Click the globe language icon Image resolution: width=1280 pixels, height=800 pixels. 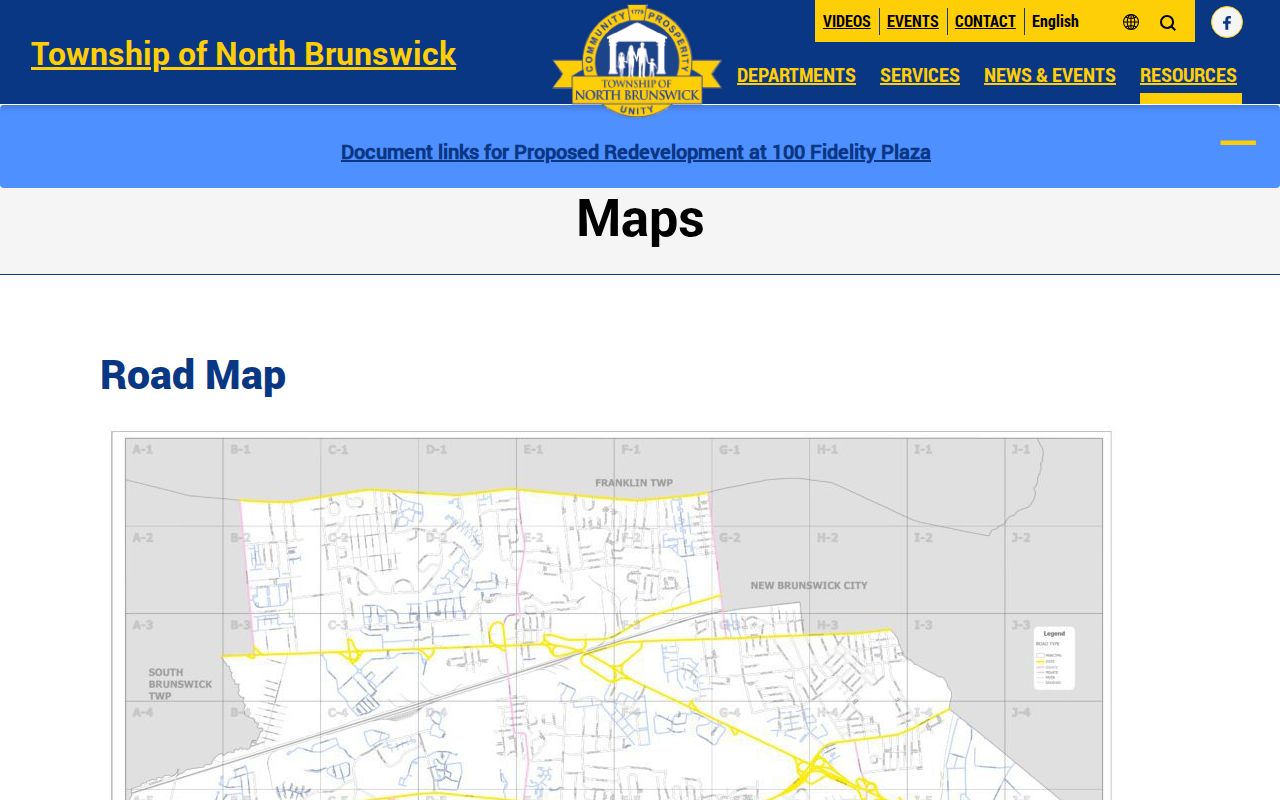(x=1131, y=22)
